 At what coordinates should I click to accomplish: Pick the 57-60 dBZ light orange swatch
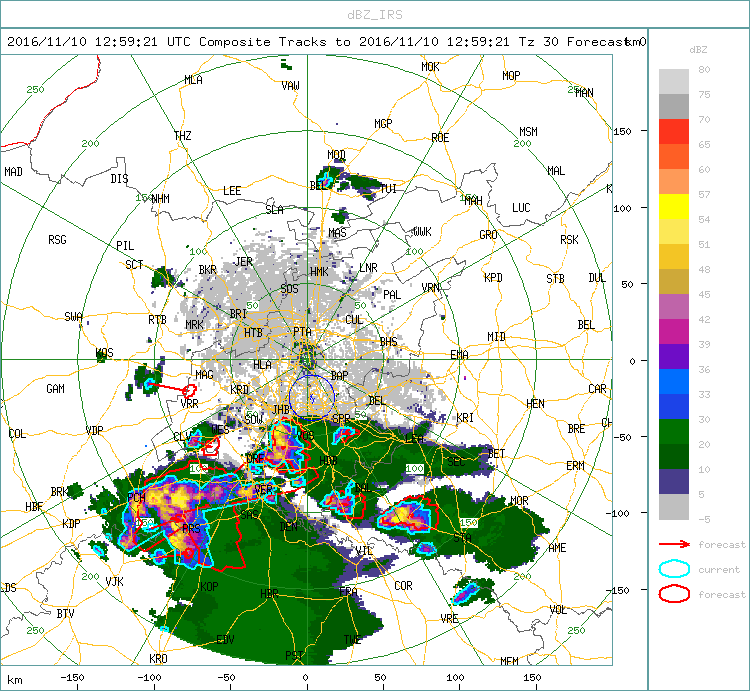673,181
